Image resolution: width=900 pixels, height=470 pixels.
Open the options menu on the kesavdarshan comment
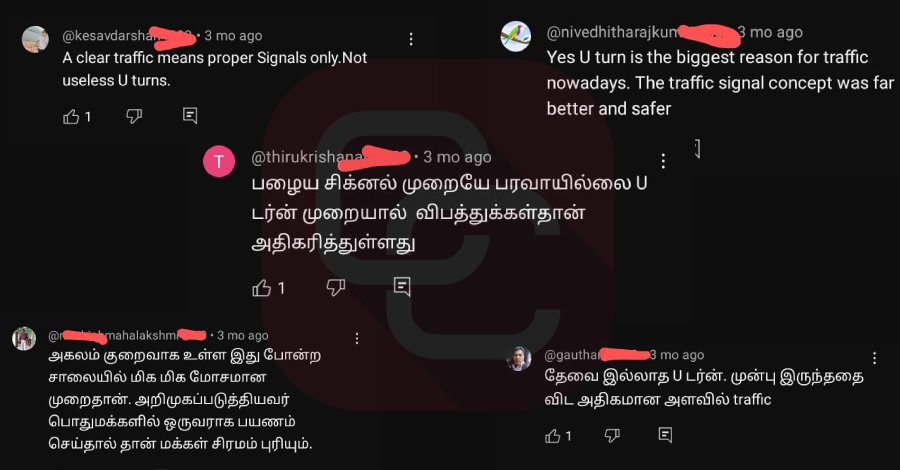[411, 39]
